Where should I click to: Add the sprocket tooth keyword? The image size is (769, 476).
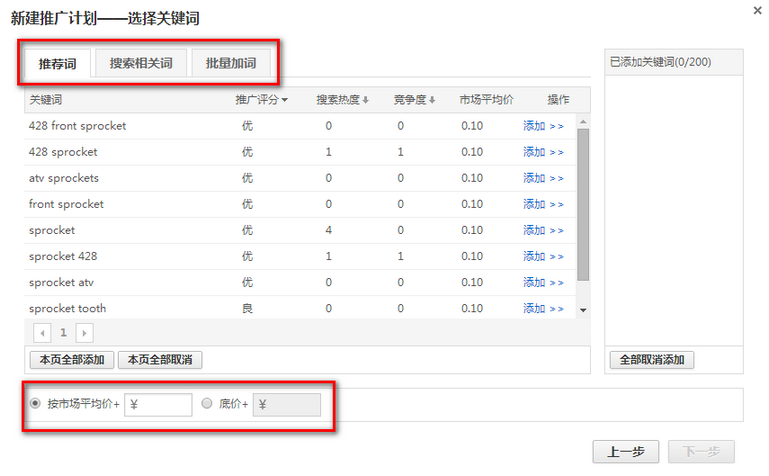[543, 308]
